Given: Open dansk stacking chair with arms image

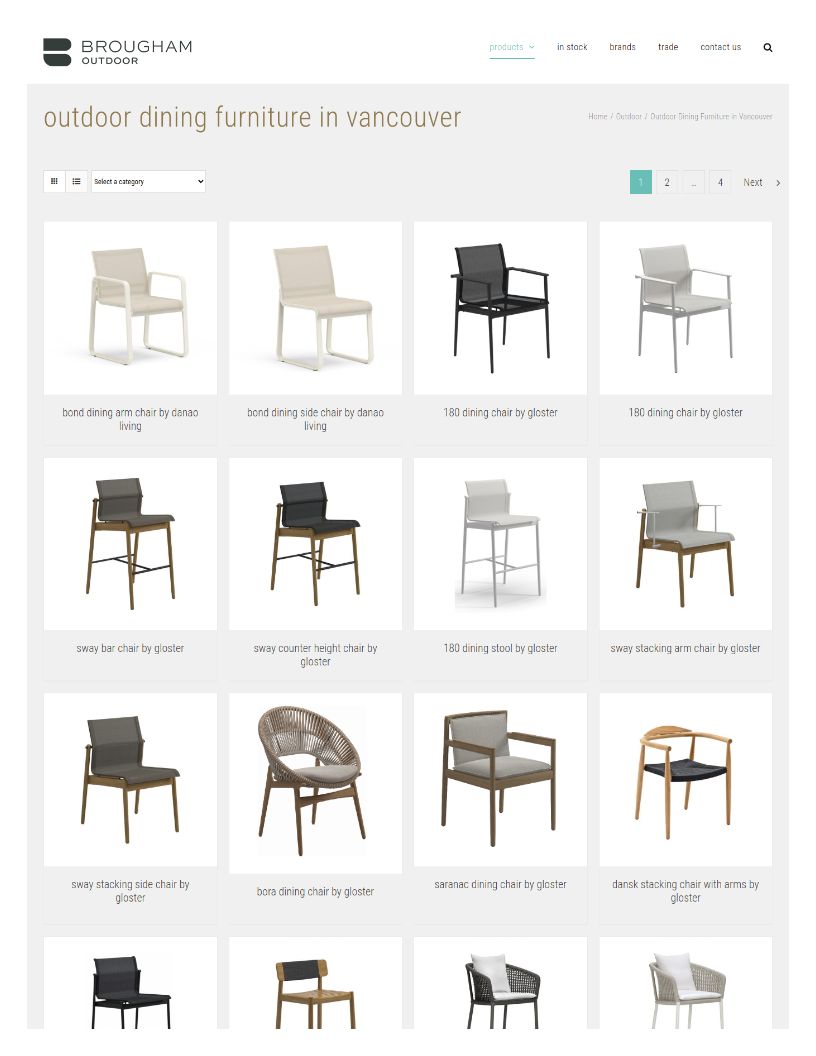Looking at the screenshot, I should coord(685,780).
